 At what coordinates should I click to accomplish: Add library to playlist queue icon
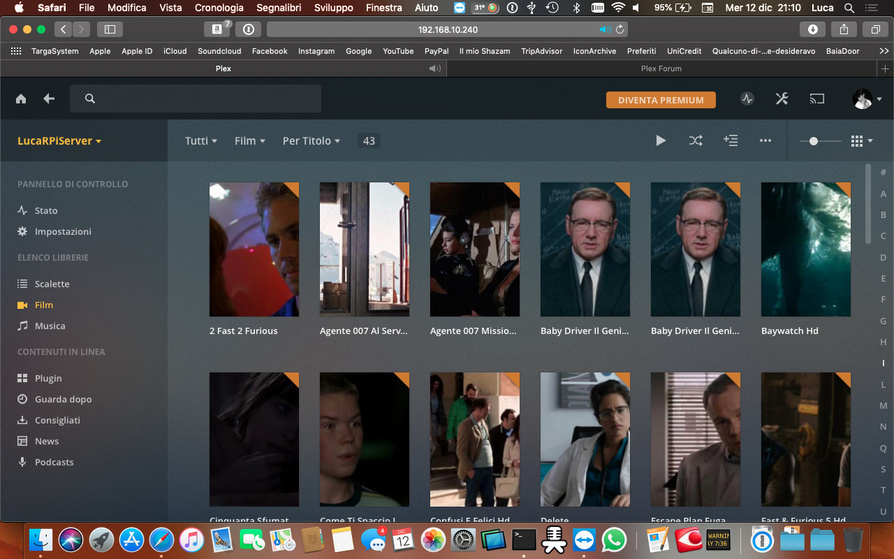[x=730, y=140]
